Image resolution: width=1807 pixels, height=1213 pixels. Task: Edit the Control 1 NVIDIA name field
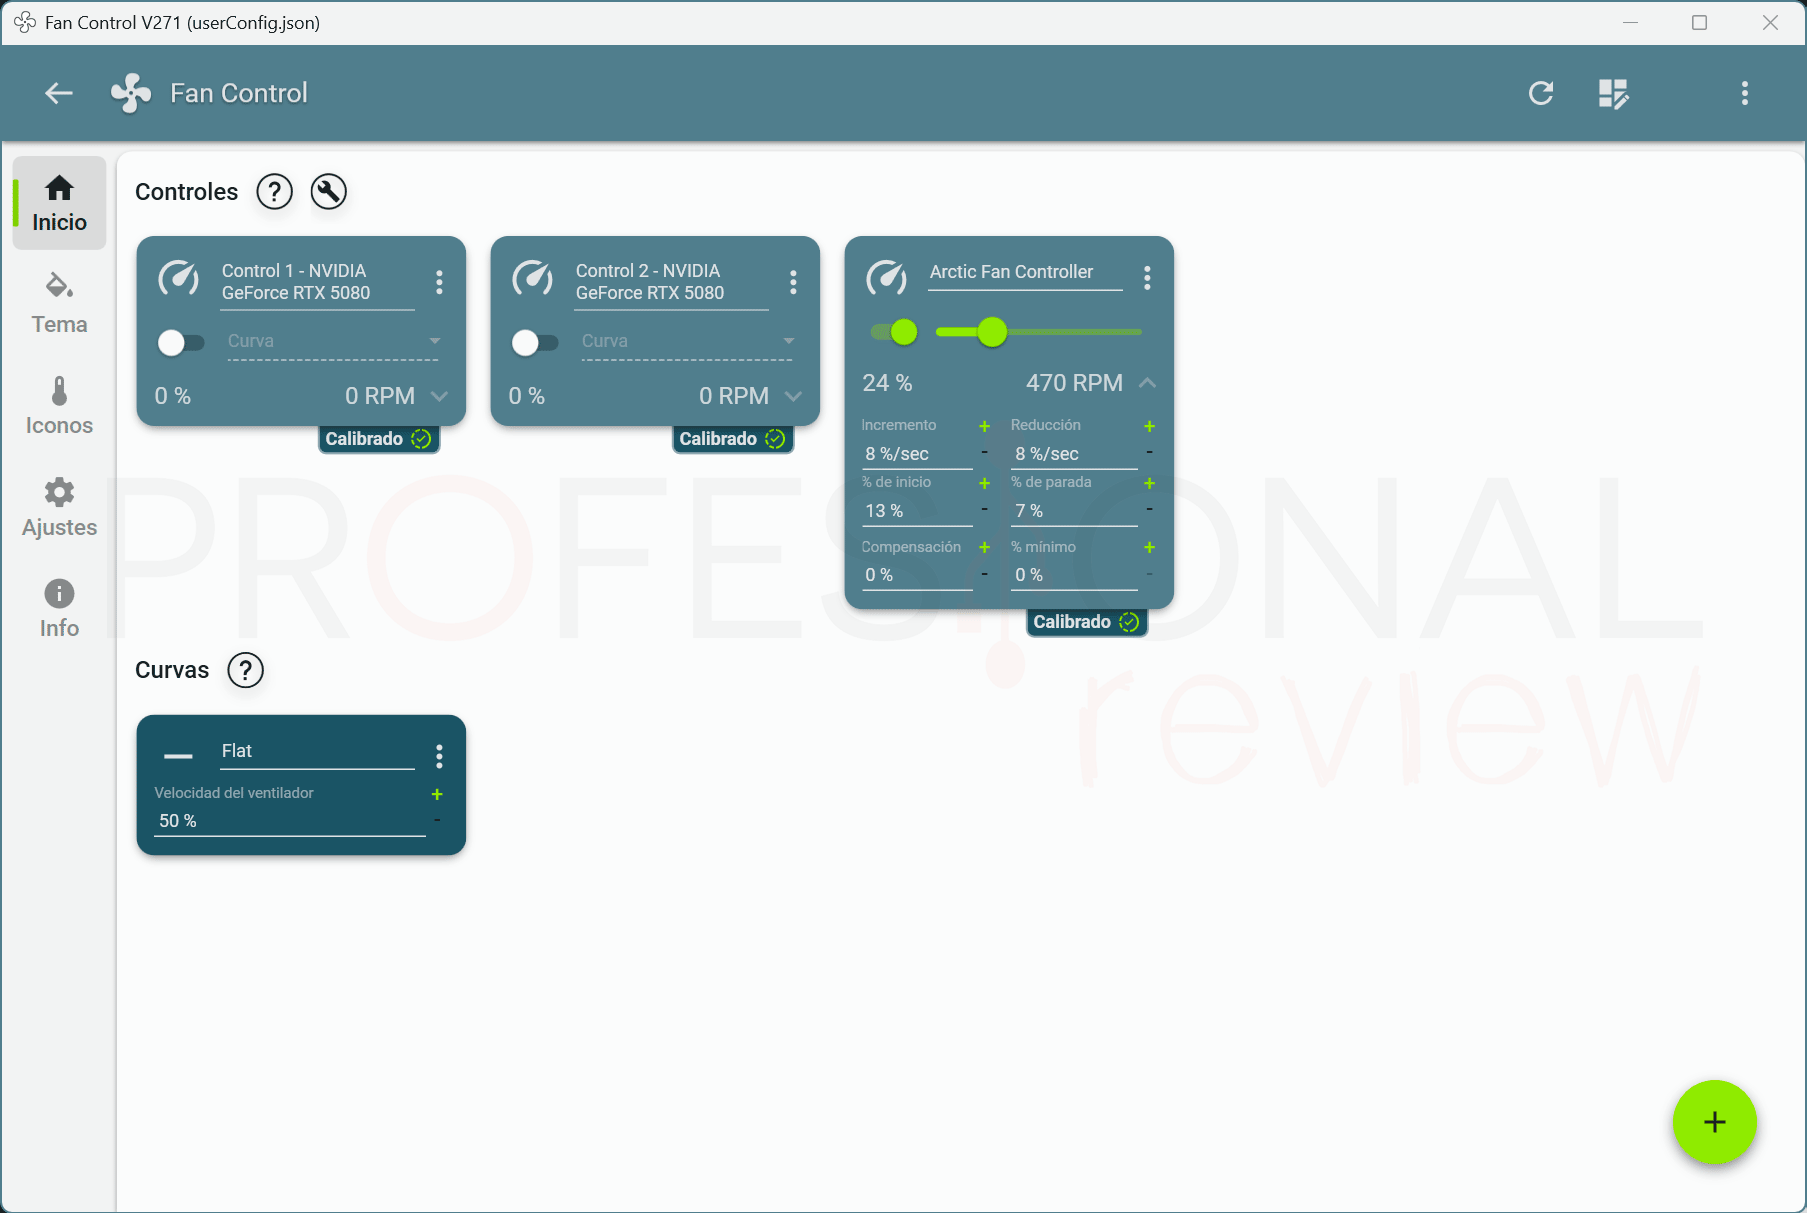pyautogui.click(x=317, y=283)
